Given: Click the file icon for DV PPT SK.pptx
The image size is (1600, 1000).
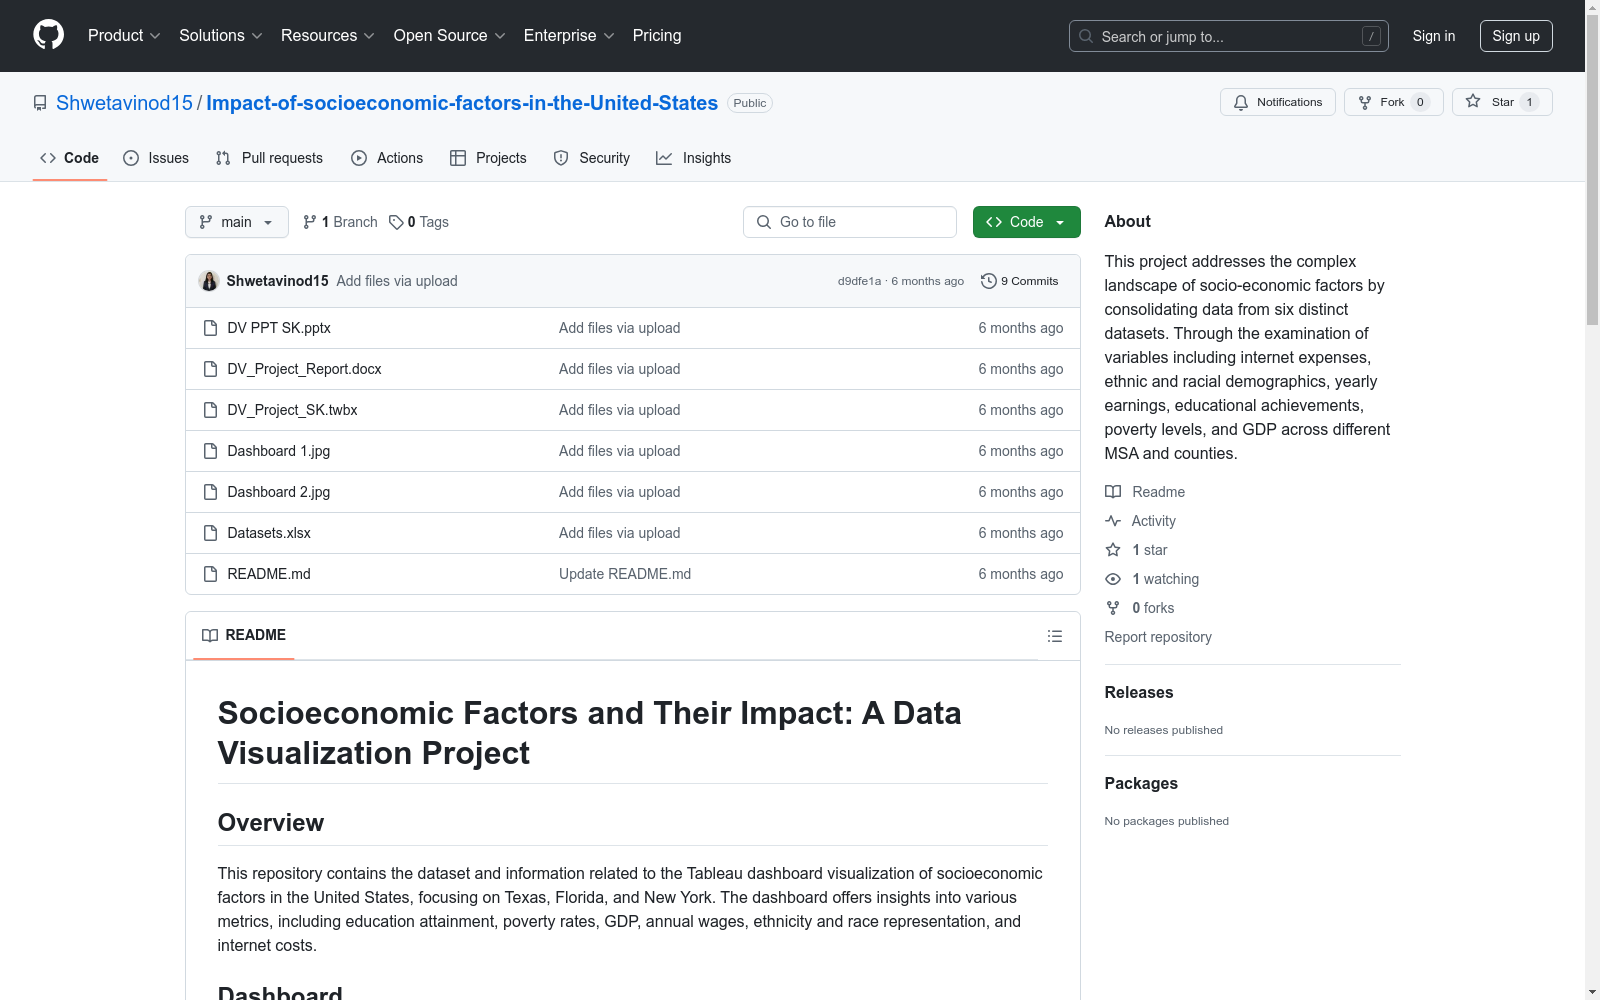Looking at the screenshot, I should pos(210,328).
